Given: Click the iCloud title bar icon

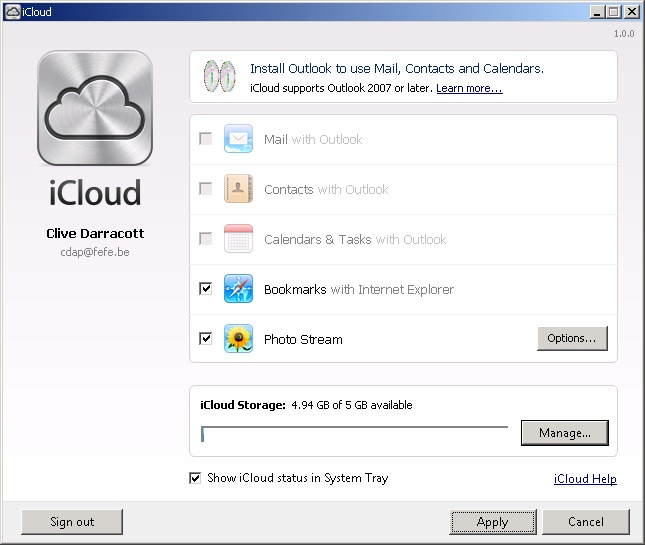Looking at the screenshot, I should [x=11, y=12].
